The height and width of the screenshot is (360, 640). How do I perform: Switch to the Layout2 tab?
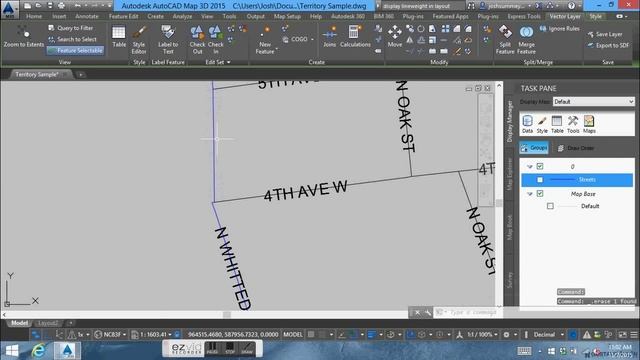(48, 323)
